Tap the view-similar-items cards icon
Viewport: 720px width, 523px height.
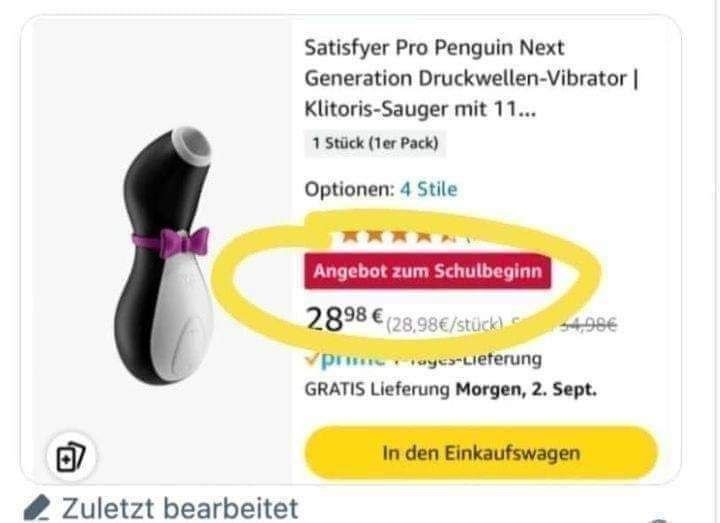point(71,456)
